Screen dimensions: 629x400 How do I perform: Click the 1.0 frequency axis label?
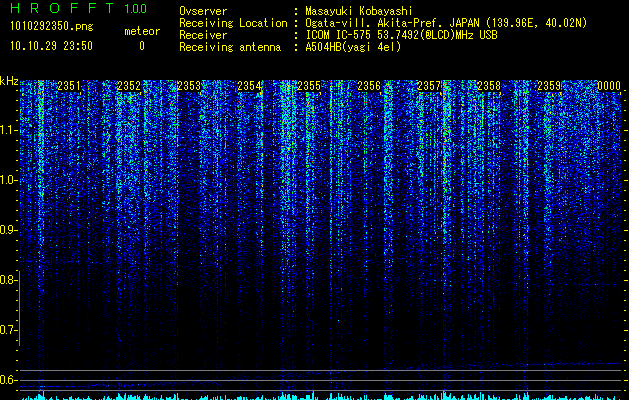coord(8,180)
